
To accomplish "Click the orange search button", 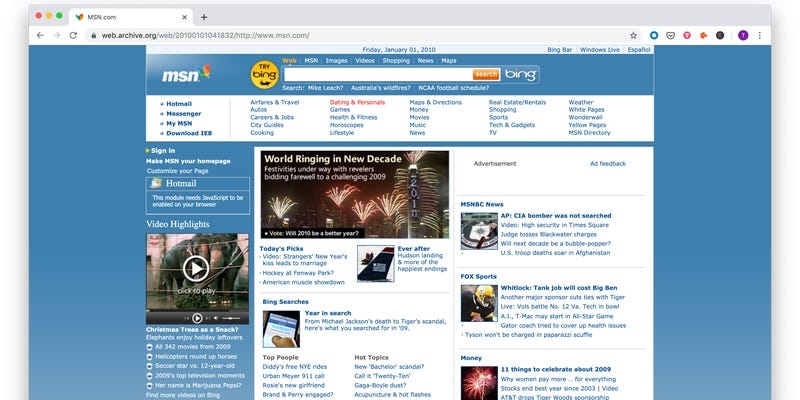I will click(486, 74).
